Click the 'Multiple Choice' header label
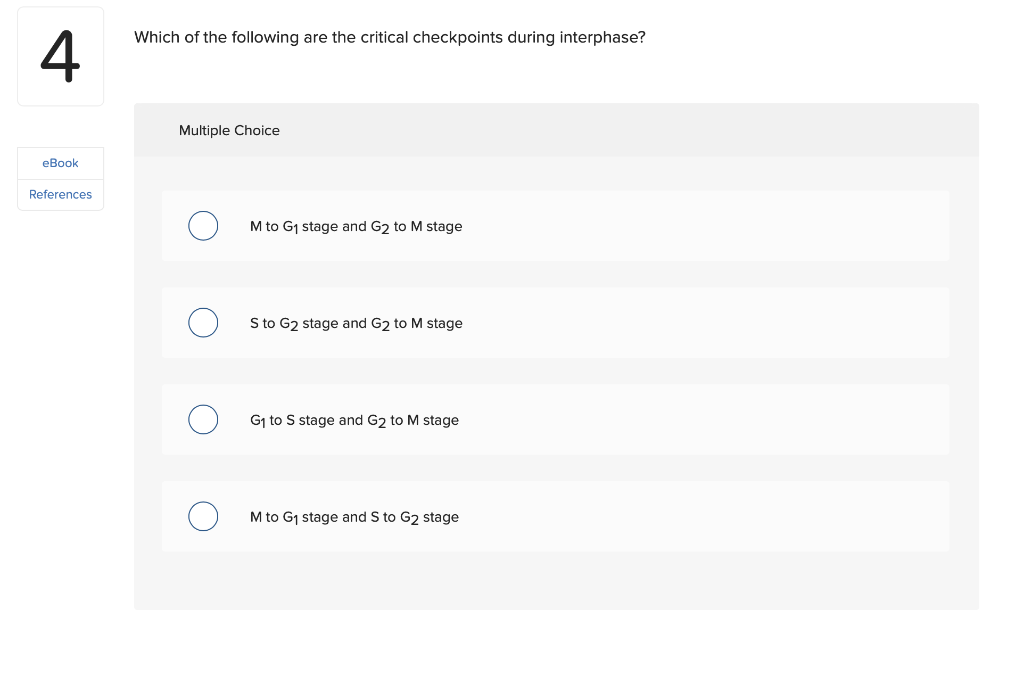 [x=229, y=130]
